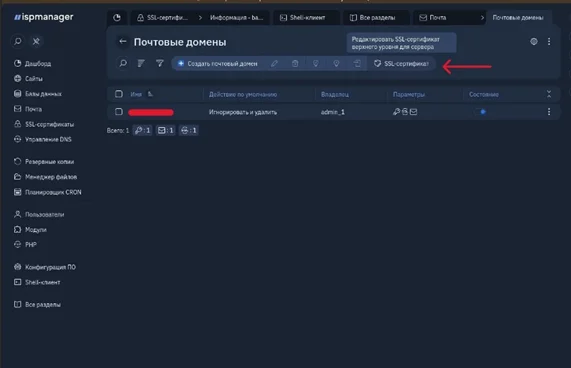
Task: Open Менеджер файлов
Action: coord(46,177)
